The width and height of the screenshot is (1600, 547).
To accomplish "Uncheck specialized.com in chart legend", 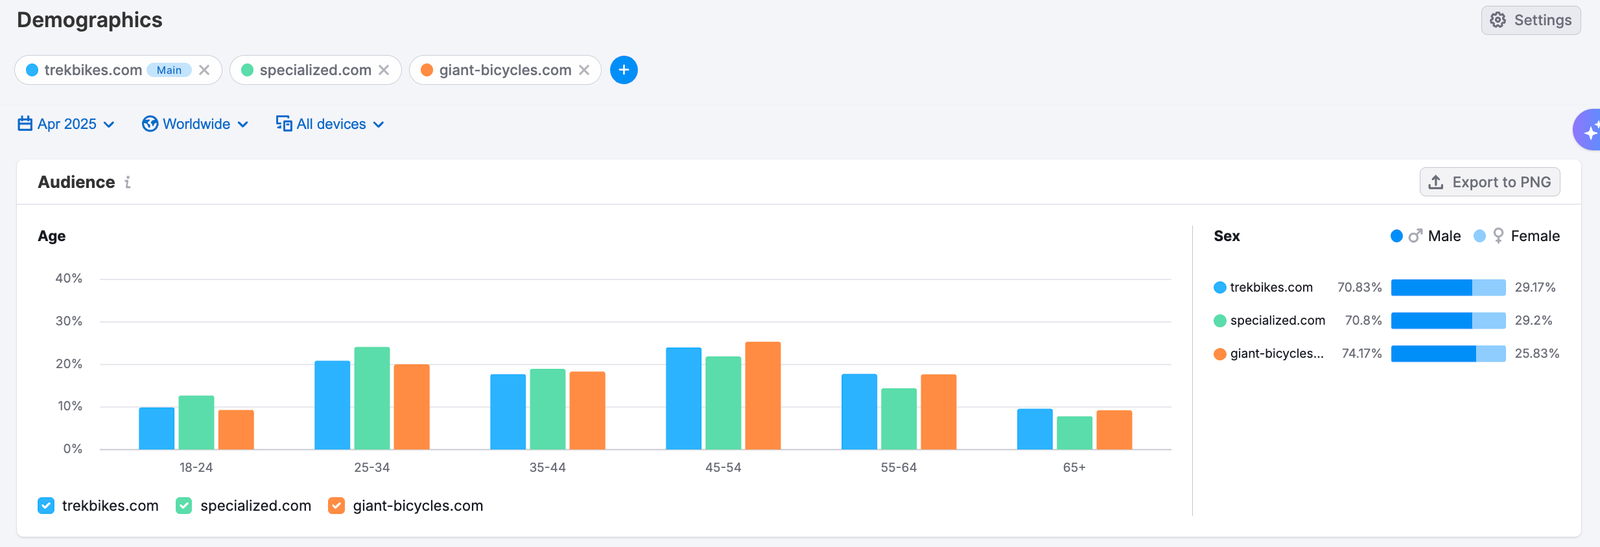I will tap(184, 506).
